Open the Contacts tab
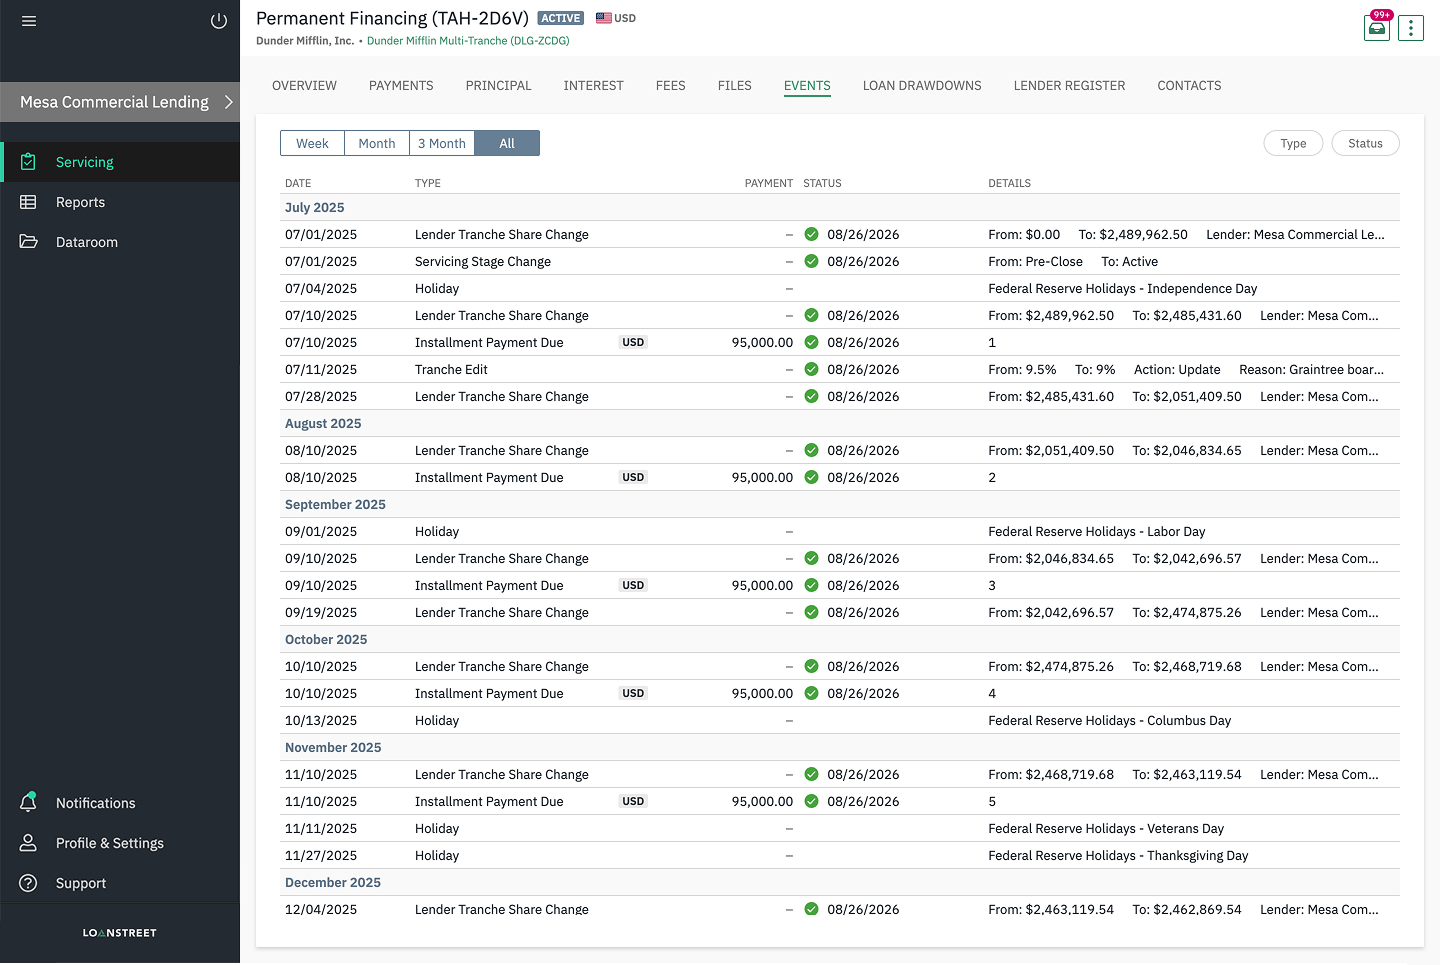This screenshot has width=1440, height=965. click(x=1189, y=86)
